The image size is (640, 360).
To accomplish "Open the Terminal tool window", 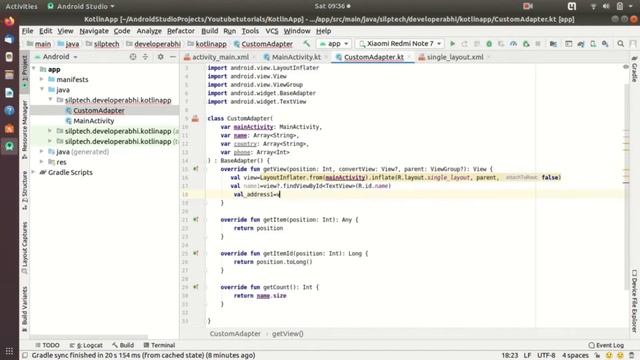I will 159,345.
